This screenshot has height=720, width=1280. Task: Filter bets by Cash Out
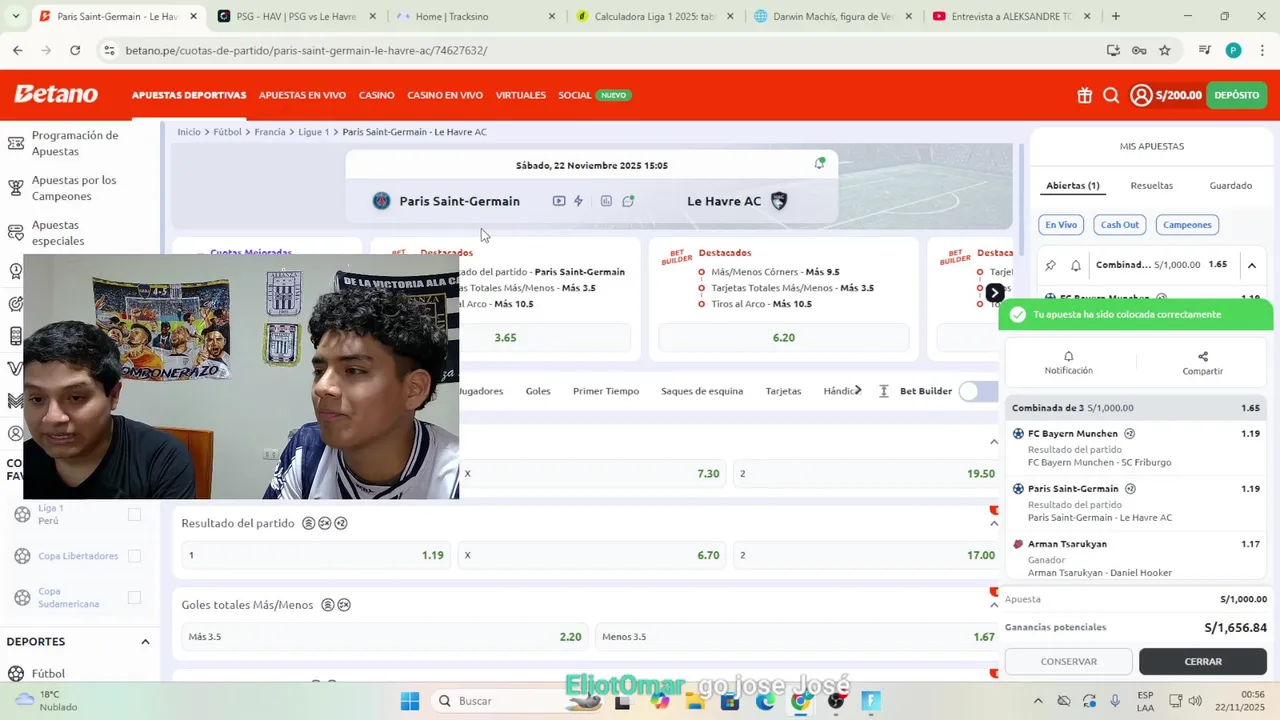[x=1119, y=225]
